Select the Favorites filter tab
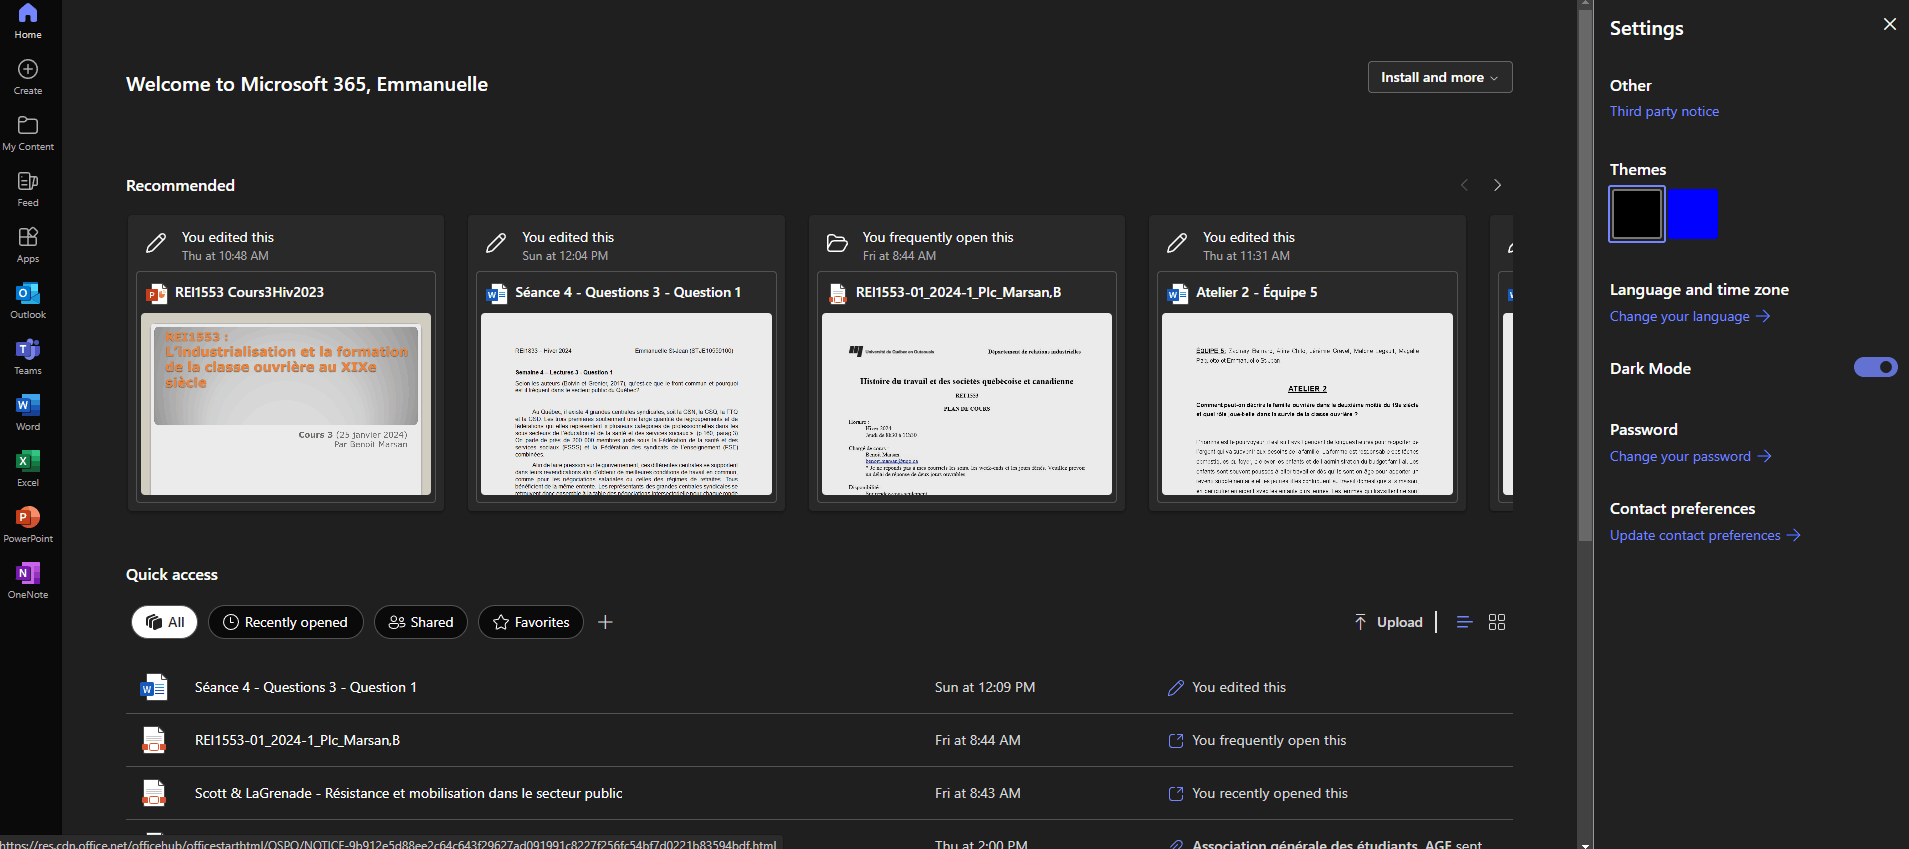 tap(531, 622)
